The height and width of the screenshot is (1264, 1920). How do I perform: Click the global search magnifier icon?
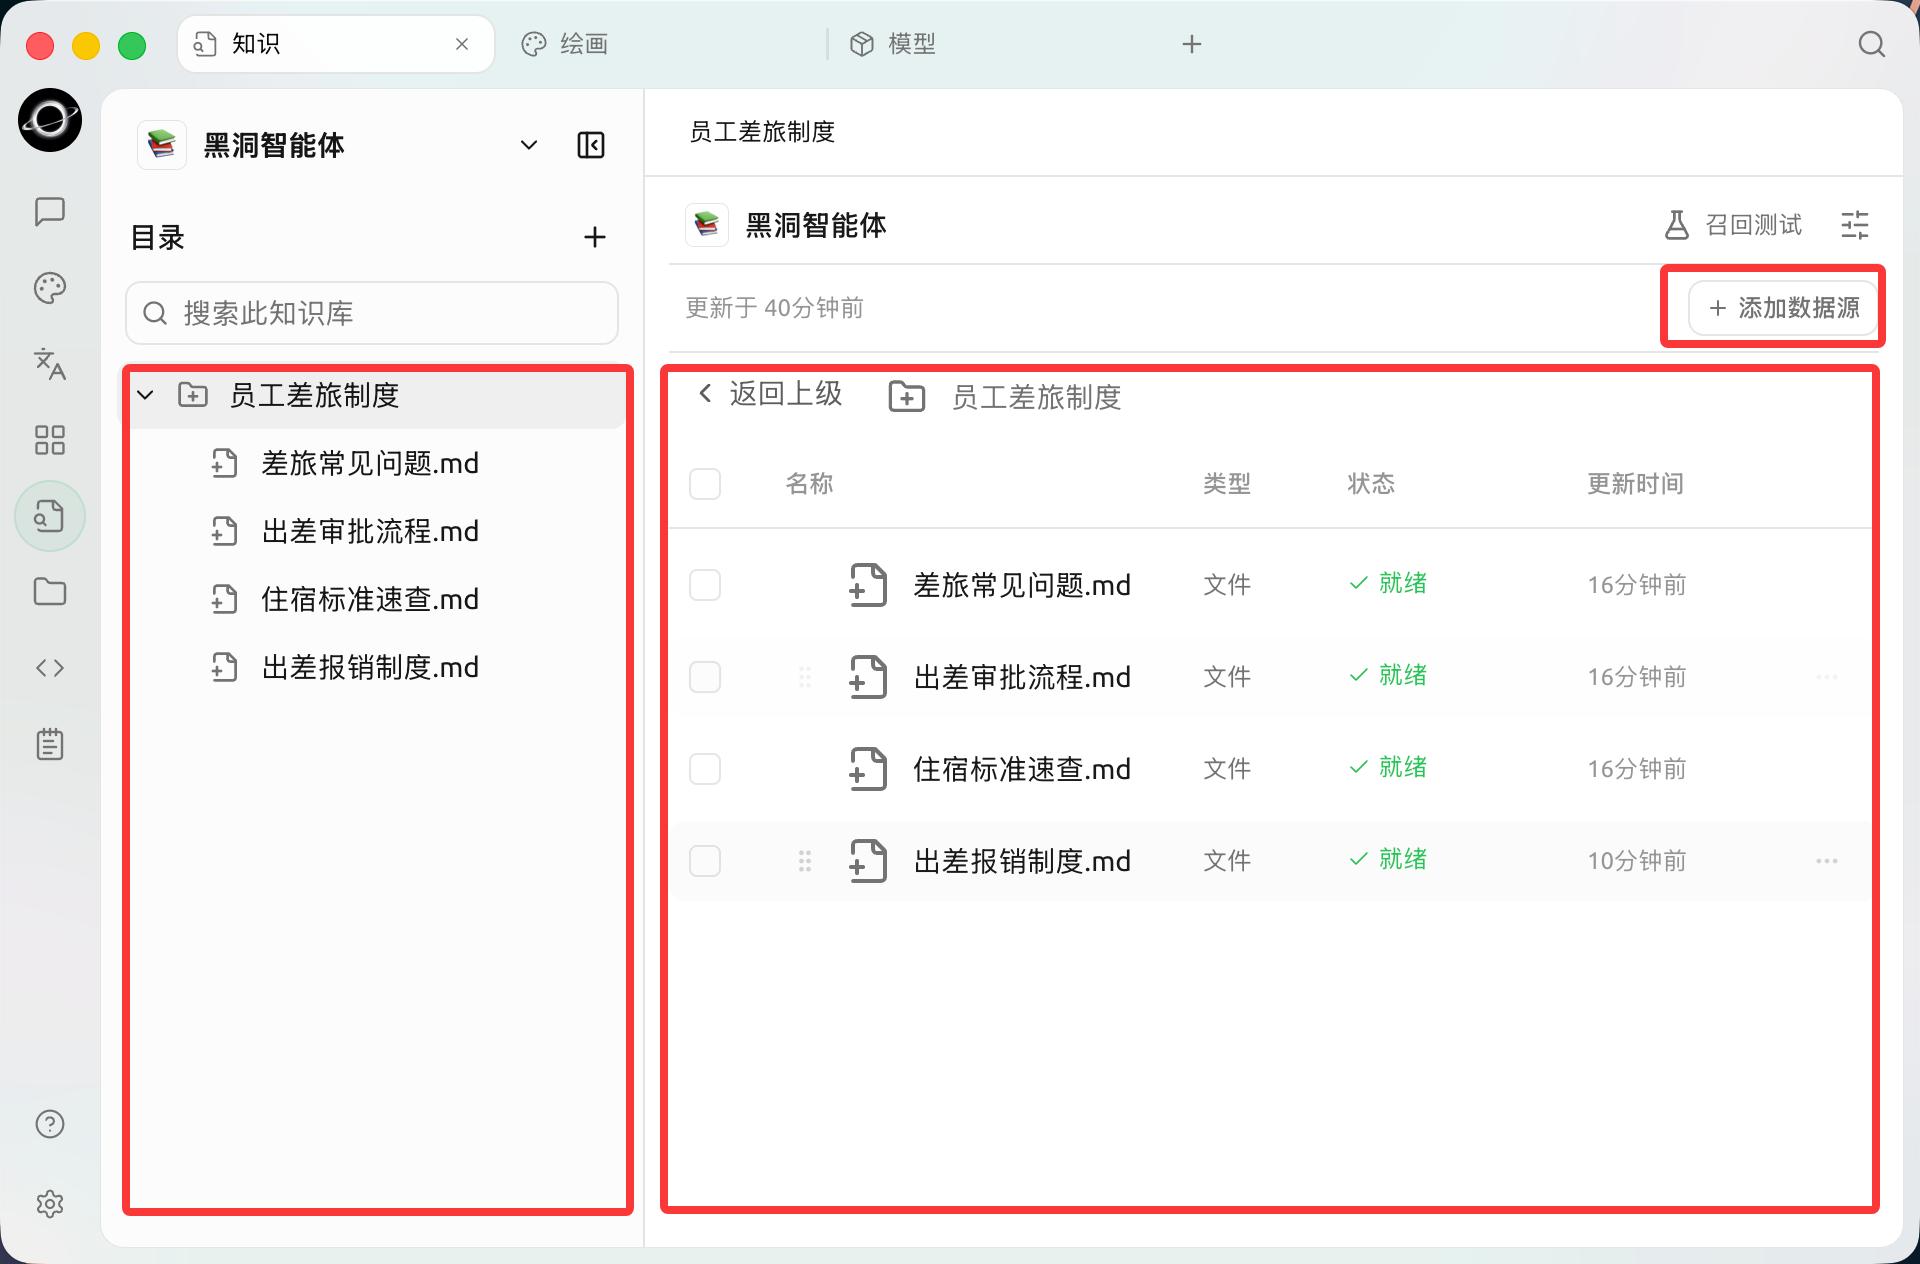tap(1872, 44)
